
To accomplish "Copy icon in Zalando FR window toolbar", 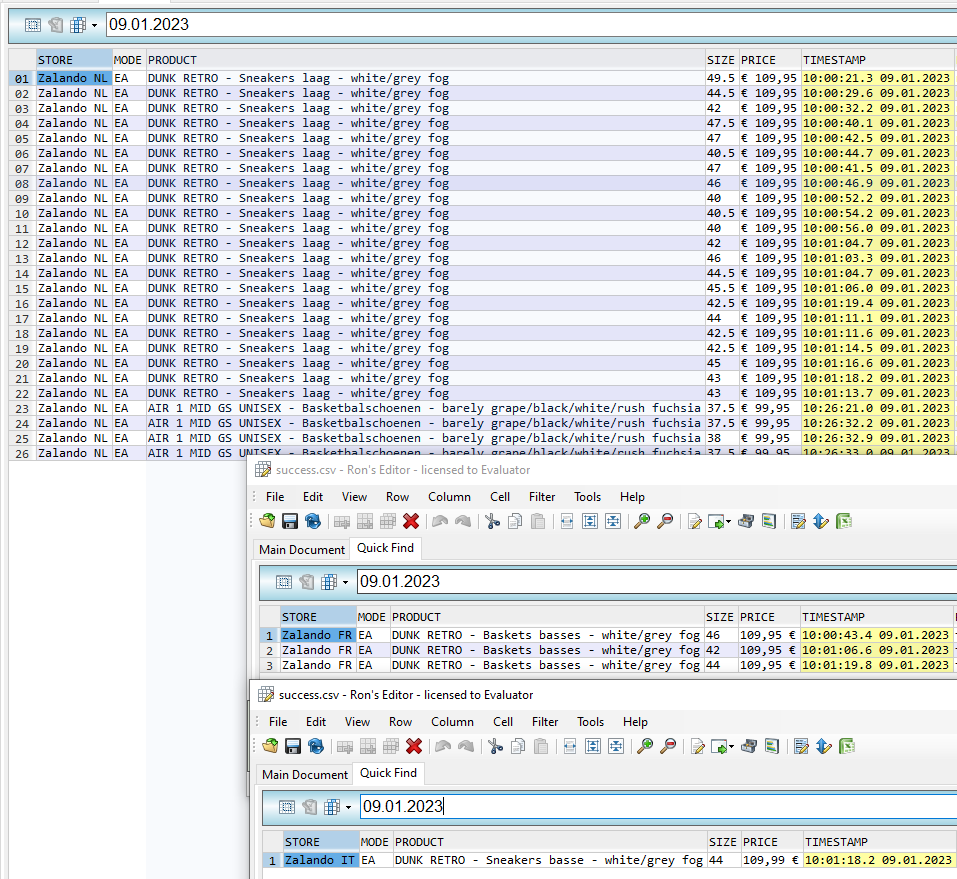I will pos(515,521).
